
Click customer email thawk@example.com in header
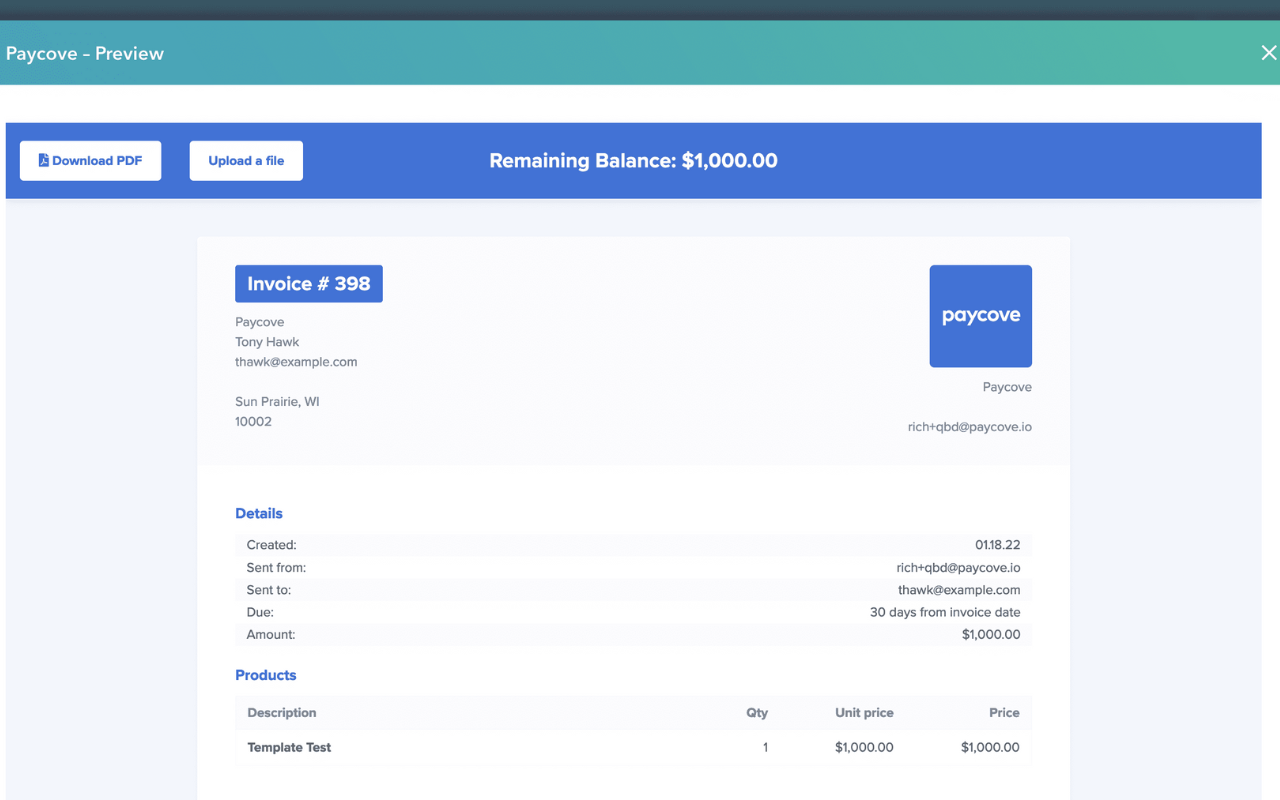296,362
